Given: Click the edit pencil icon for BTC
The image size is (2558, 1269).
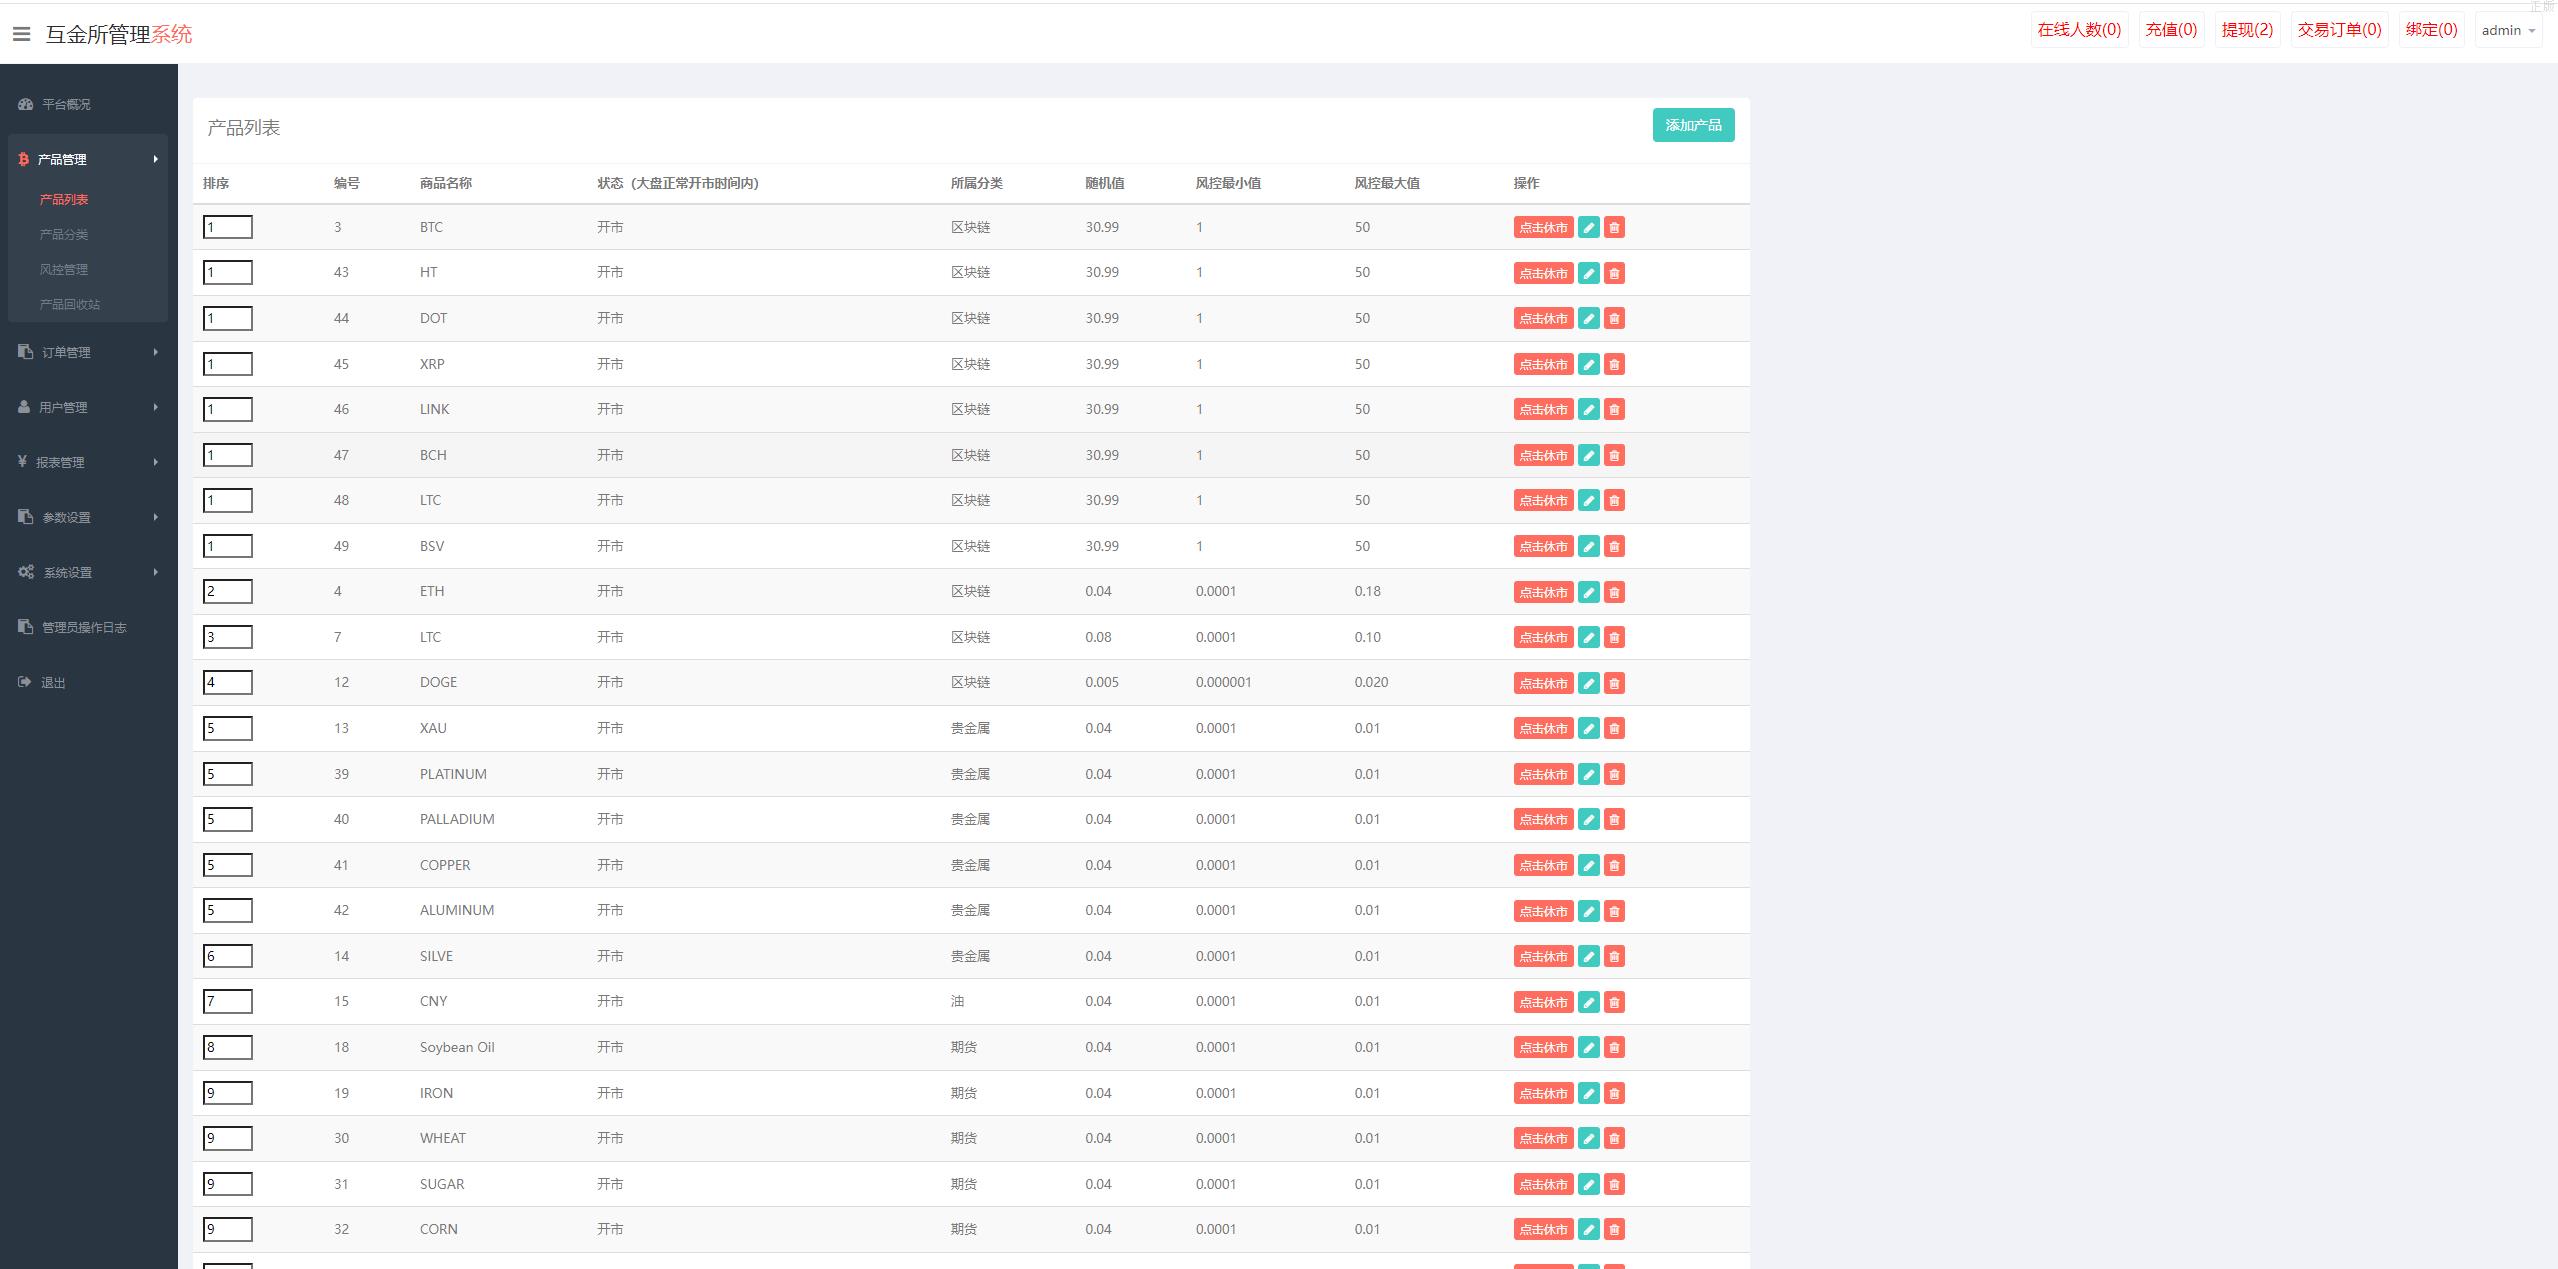Looking at the screenshot, I should [1588, 228].
